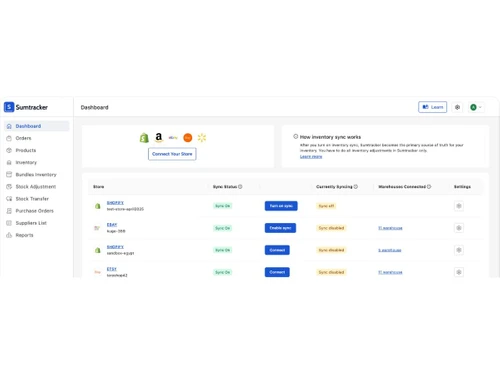Screen dimensions: 500x375
Task: Click the Connect Your Store button
Action: click(172, 154)
